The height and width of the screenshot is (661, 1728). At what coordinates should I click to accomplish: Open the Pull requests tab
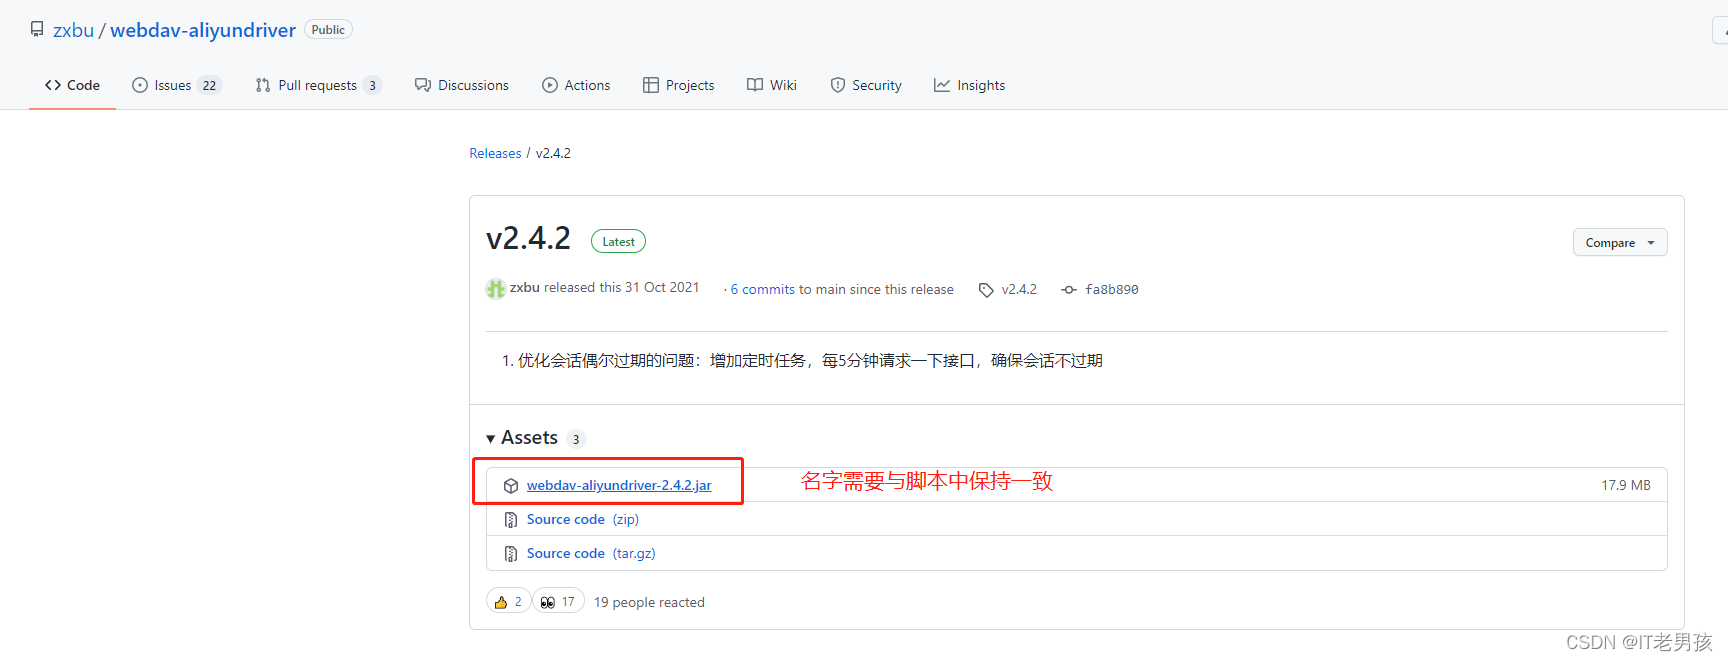tap(318, 85)
